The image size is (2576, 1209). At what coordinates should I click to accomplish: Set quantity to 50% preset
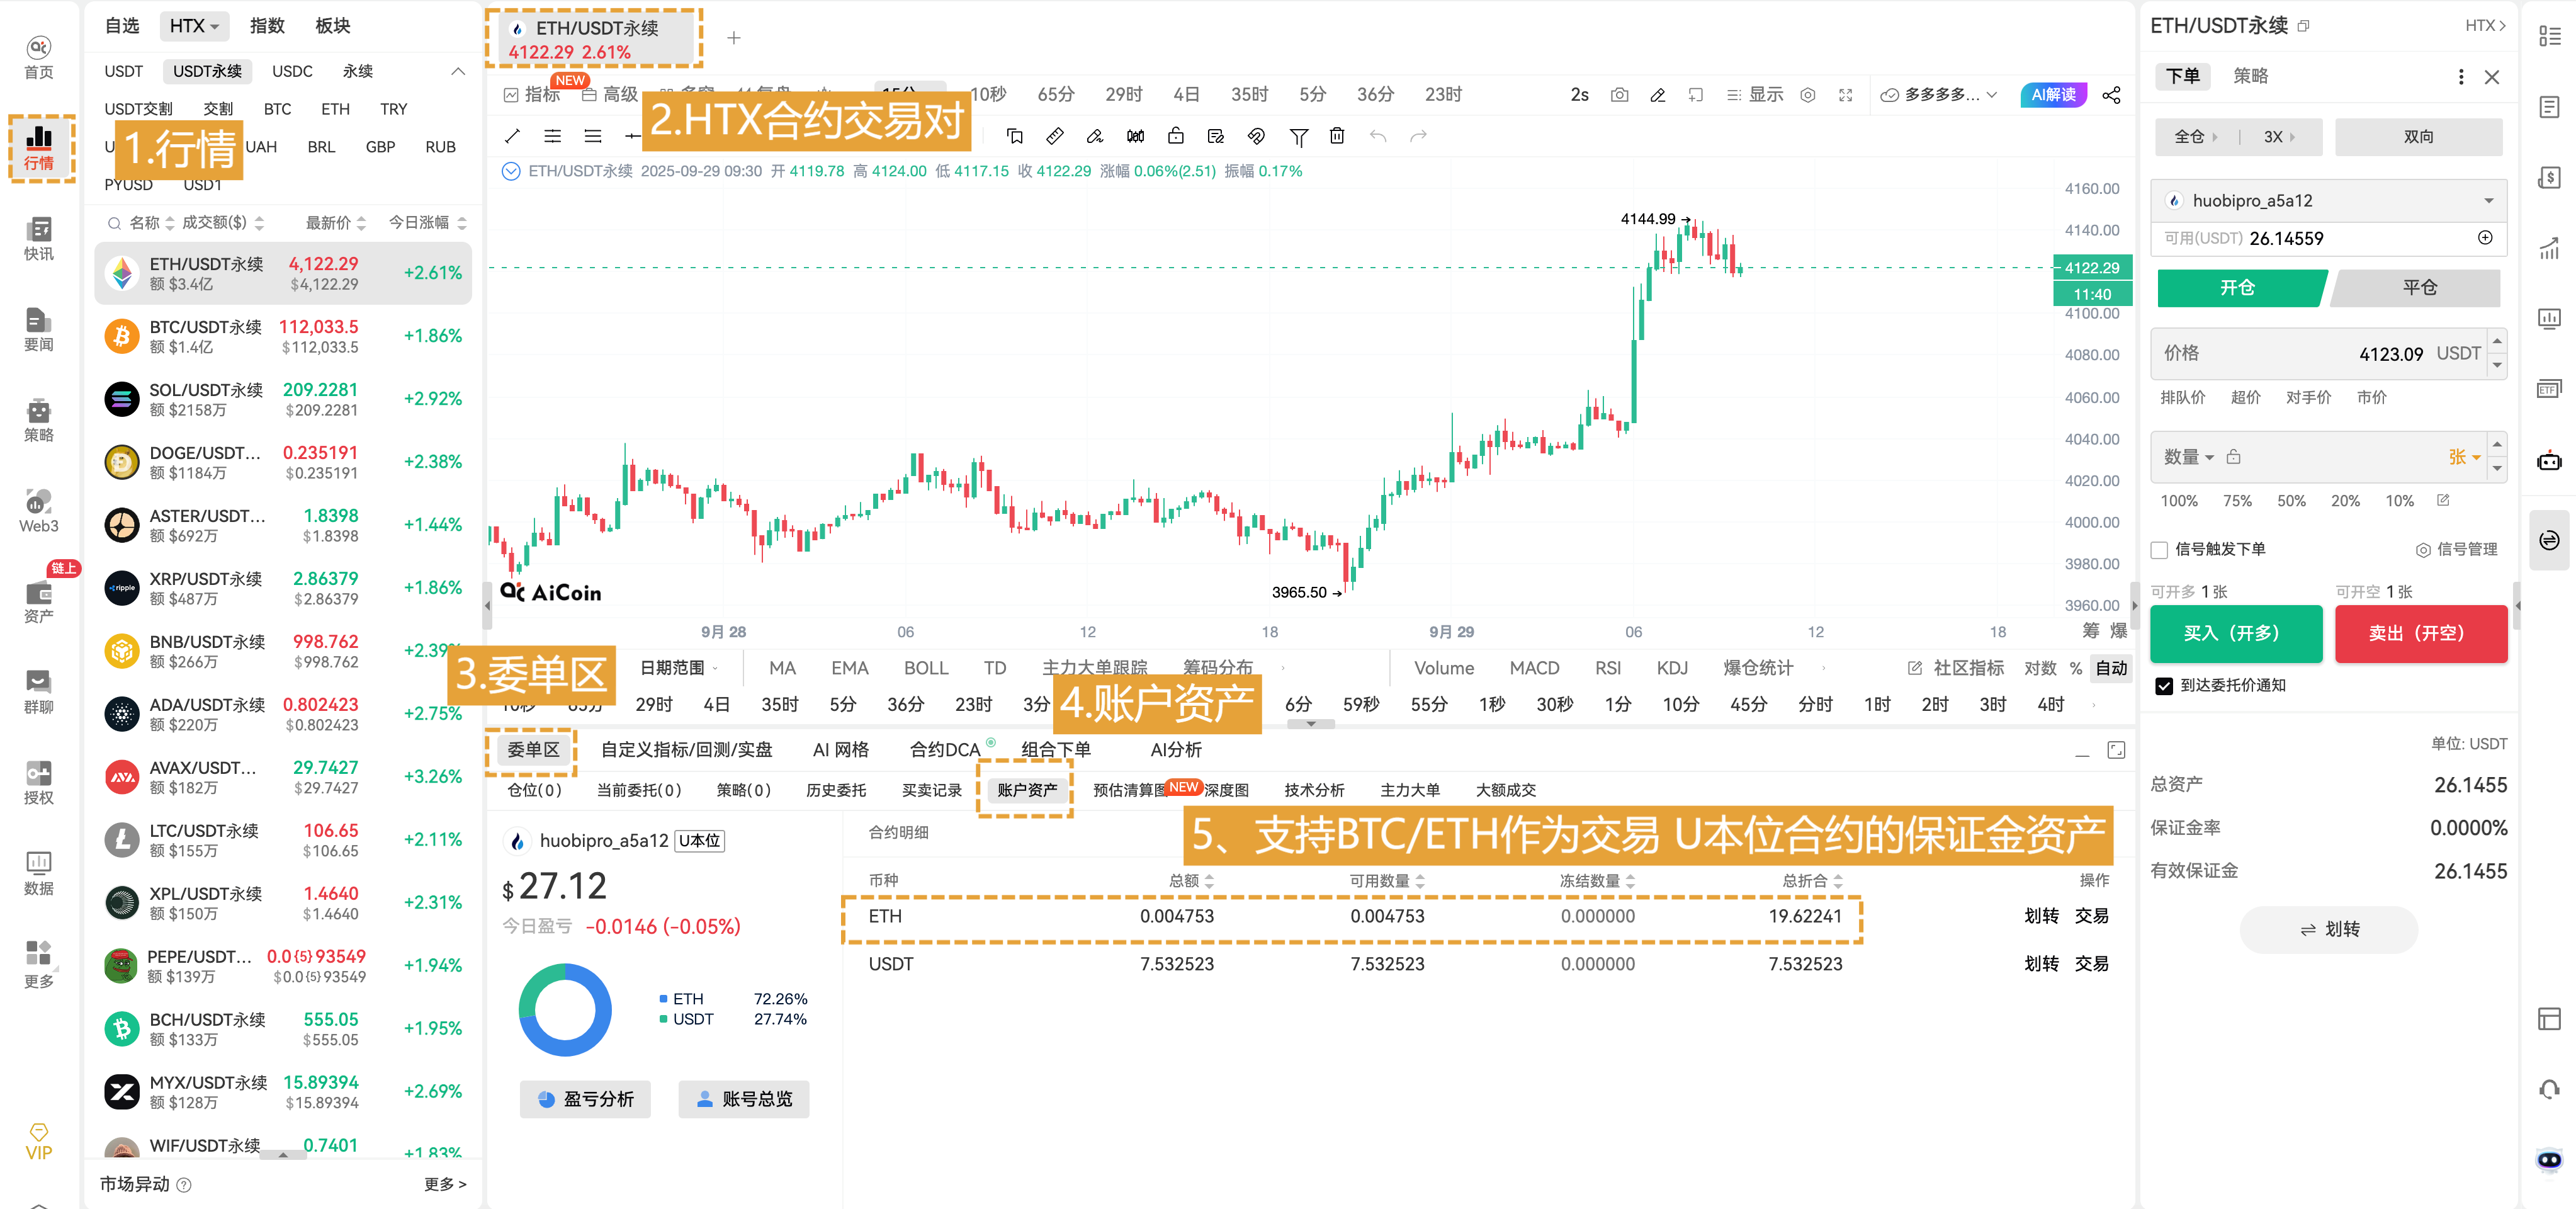click(2291, 501)
